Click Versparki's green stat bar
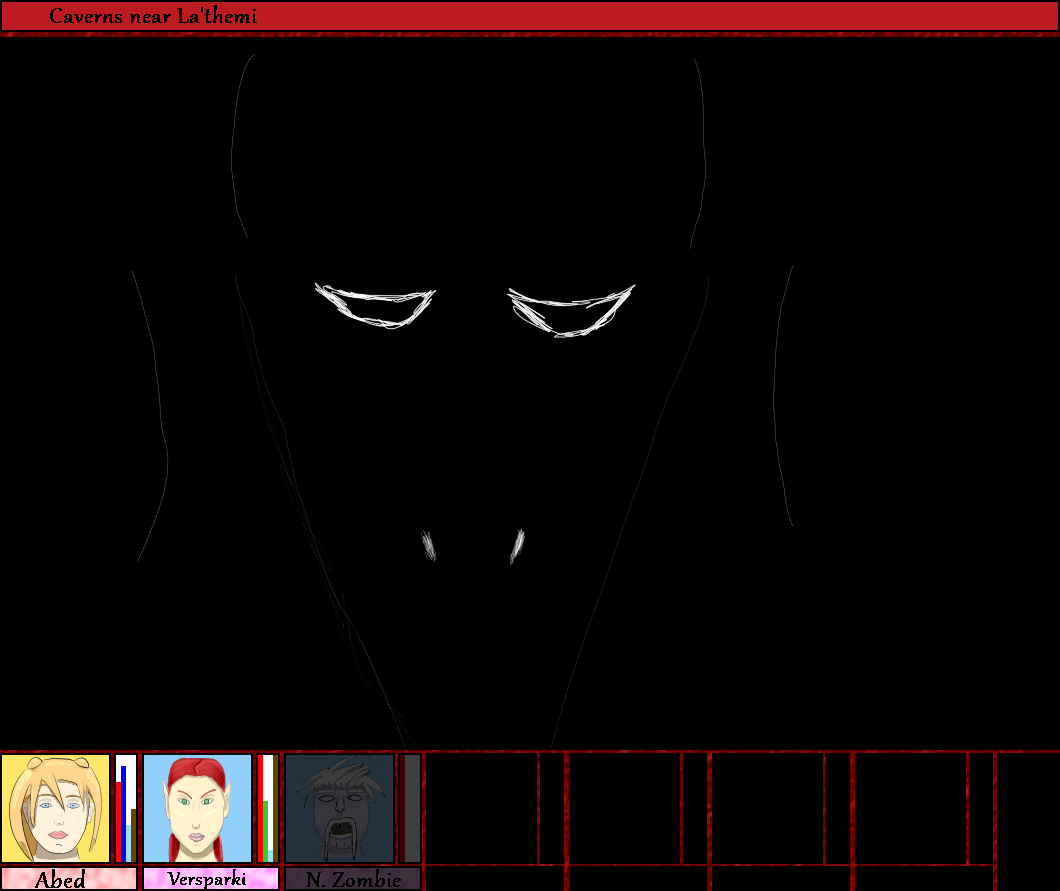This screenshot has height=891, width=1060. [x=265, y=830]
